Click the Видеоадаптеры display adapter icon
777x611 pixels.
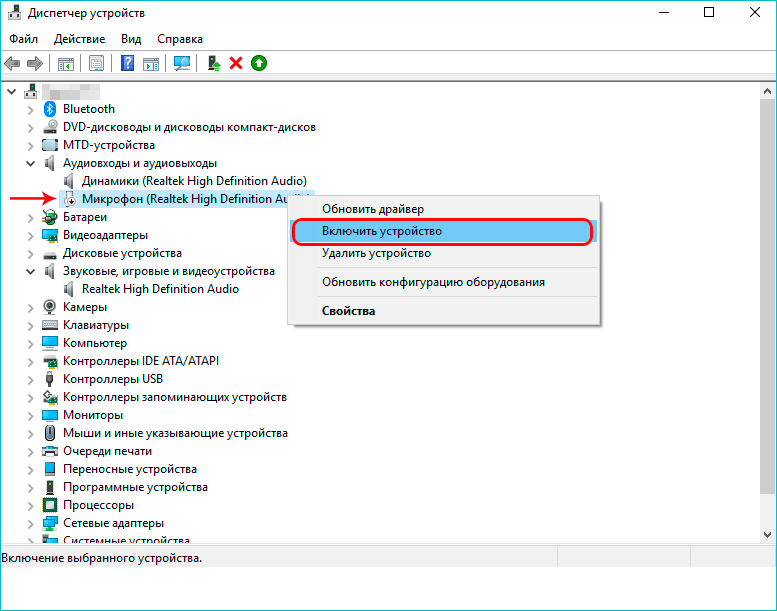pos(50,235)
